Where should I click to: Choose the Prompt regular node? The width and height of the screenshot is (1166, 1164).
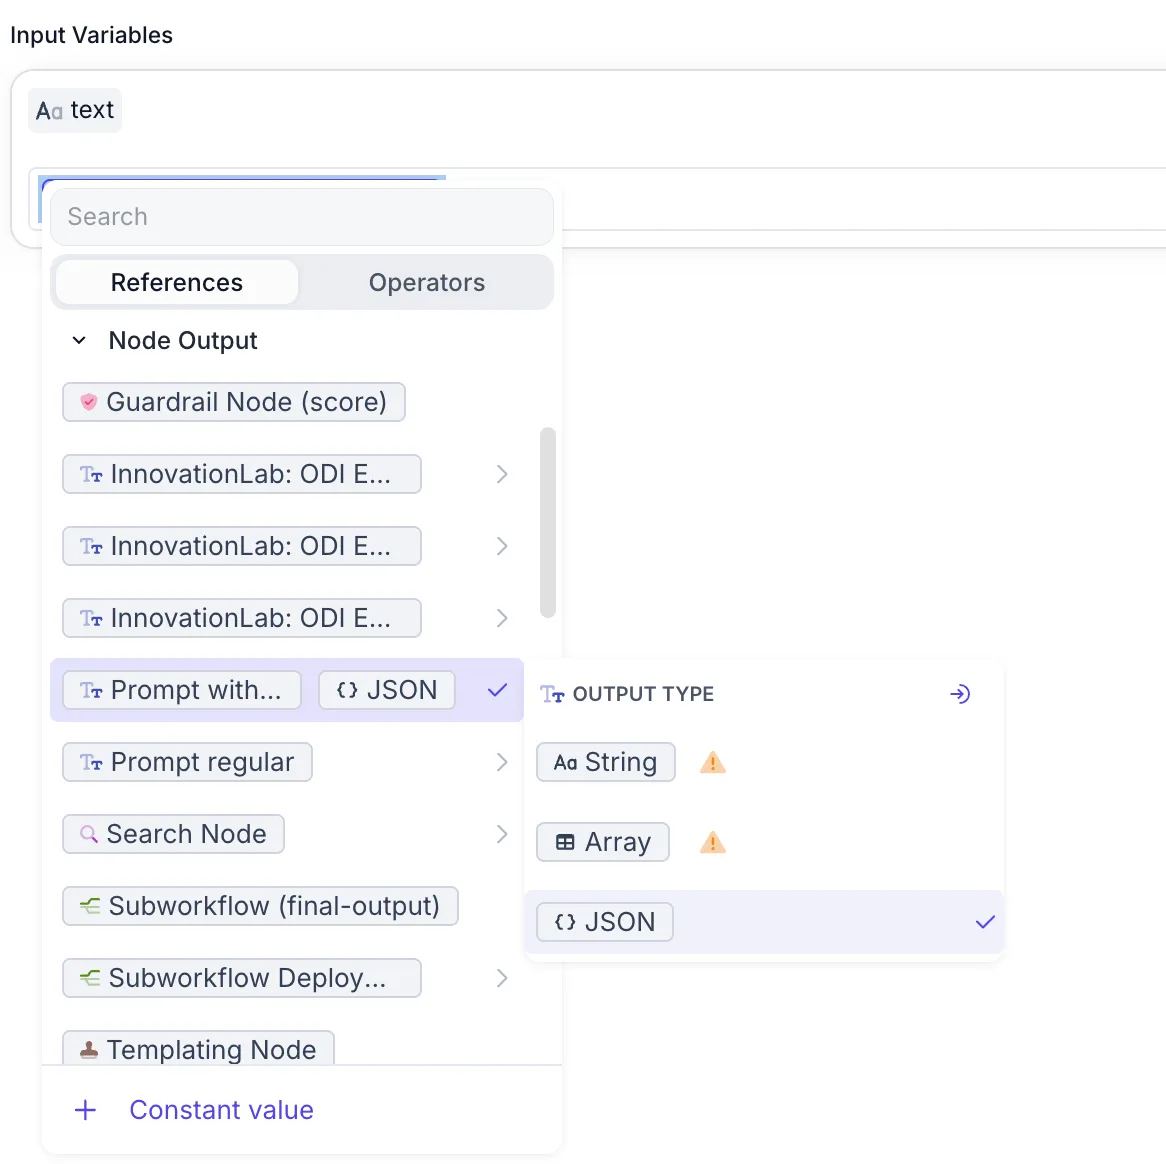pyautogui.click(x=187, y=762)
